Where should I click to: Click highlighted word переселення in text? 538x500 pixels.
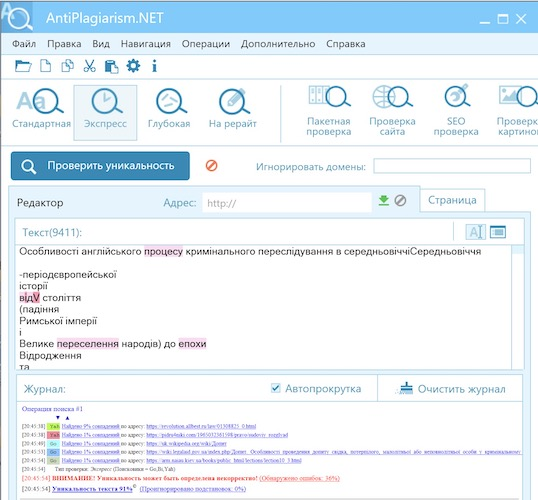click(x=87, y=344)
